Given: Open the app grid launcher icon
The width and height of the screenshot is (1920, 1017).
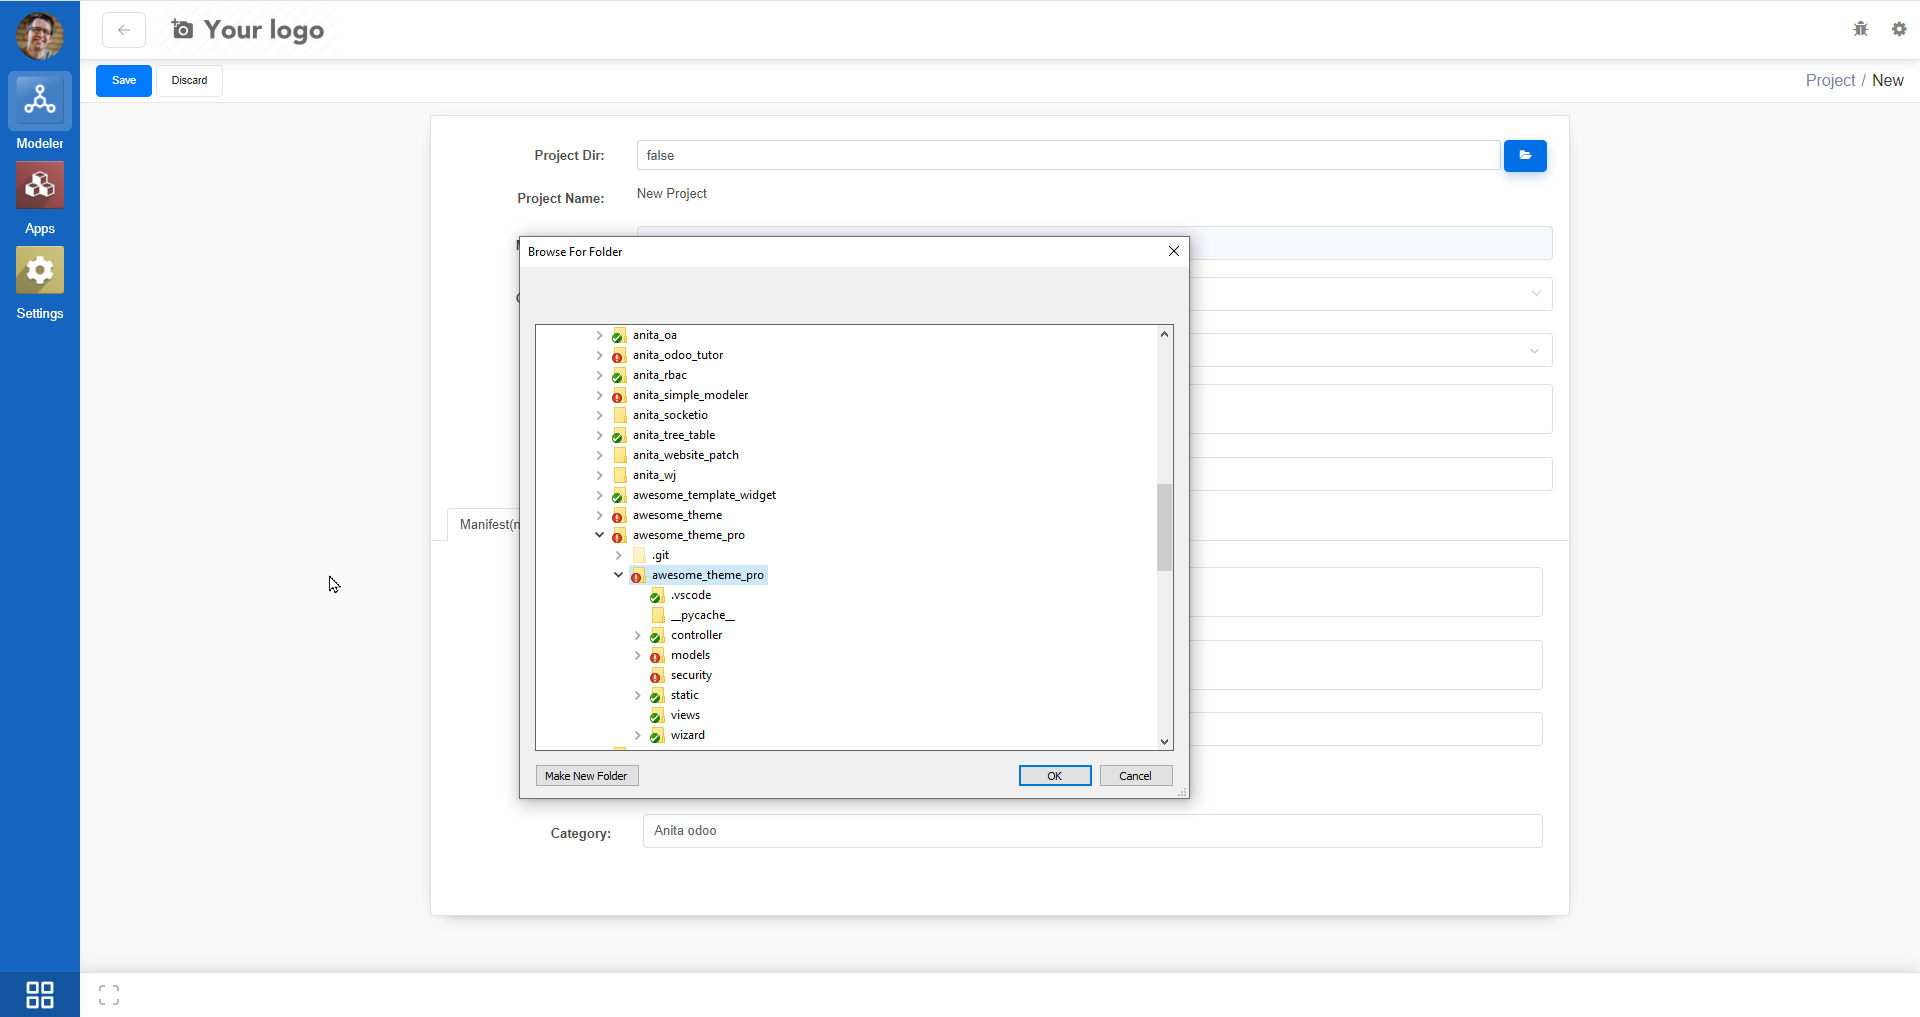Looking at the screenshot, I should 40,995.
